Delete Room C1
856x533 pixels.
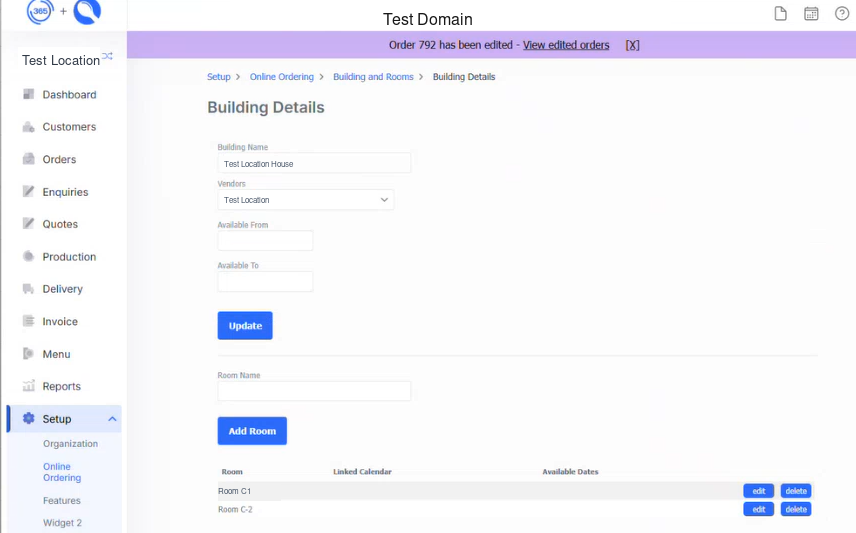point(795,491)
